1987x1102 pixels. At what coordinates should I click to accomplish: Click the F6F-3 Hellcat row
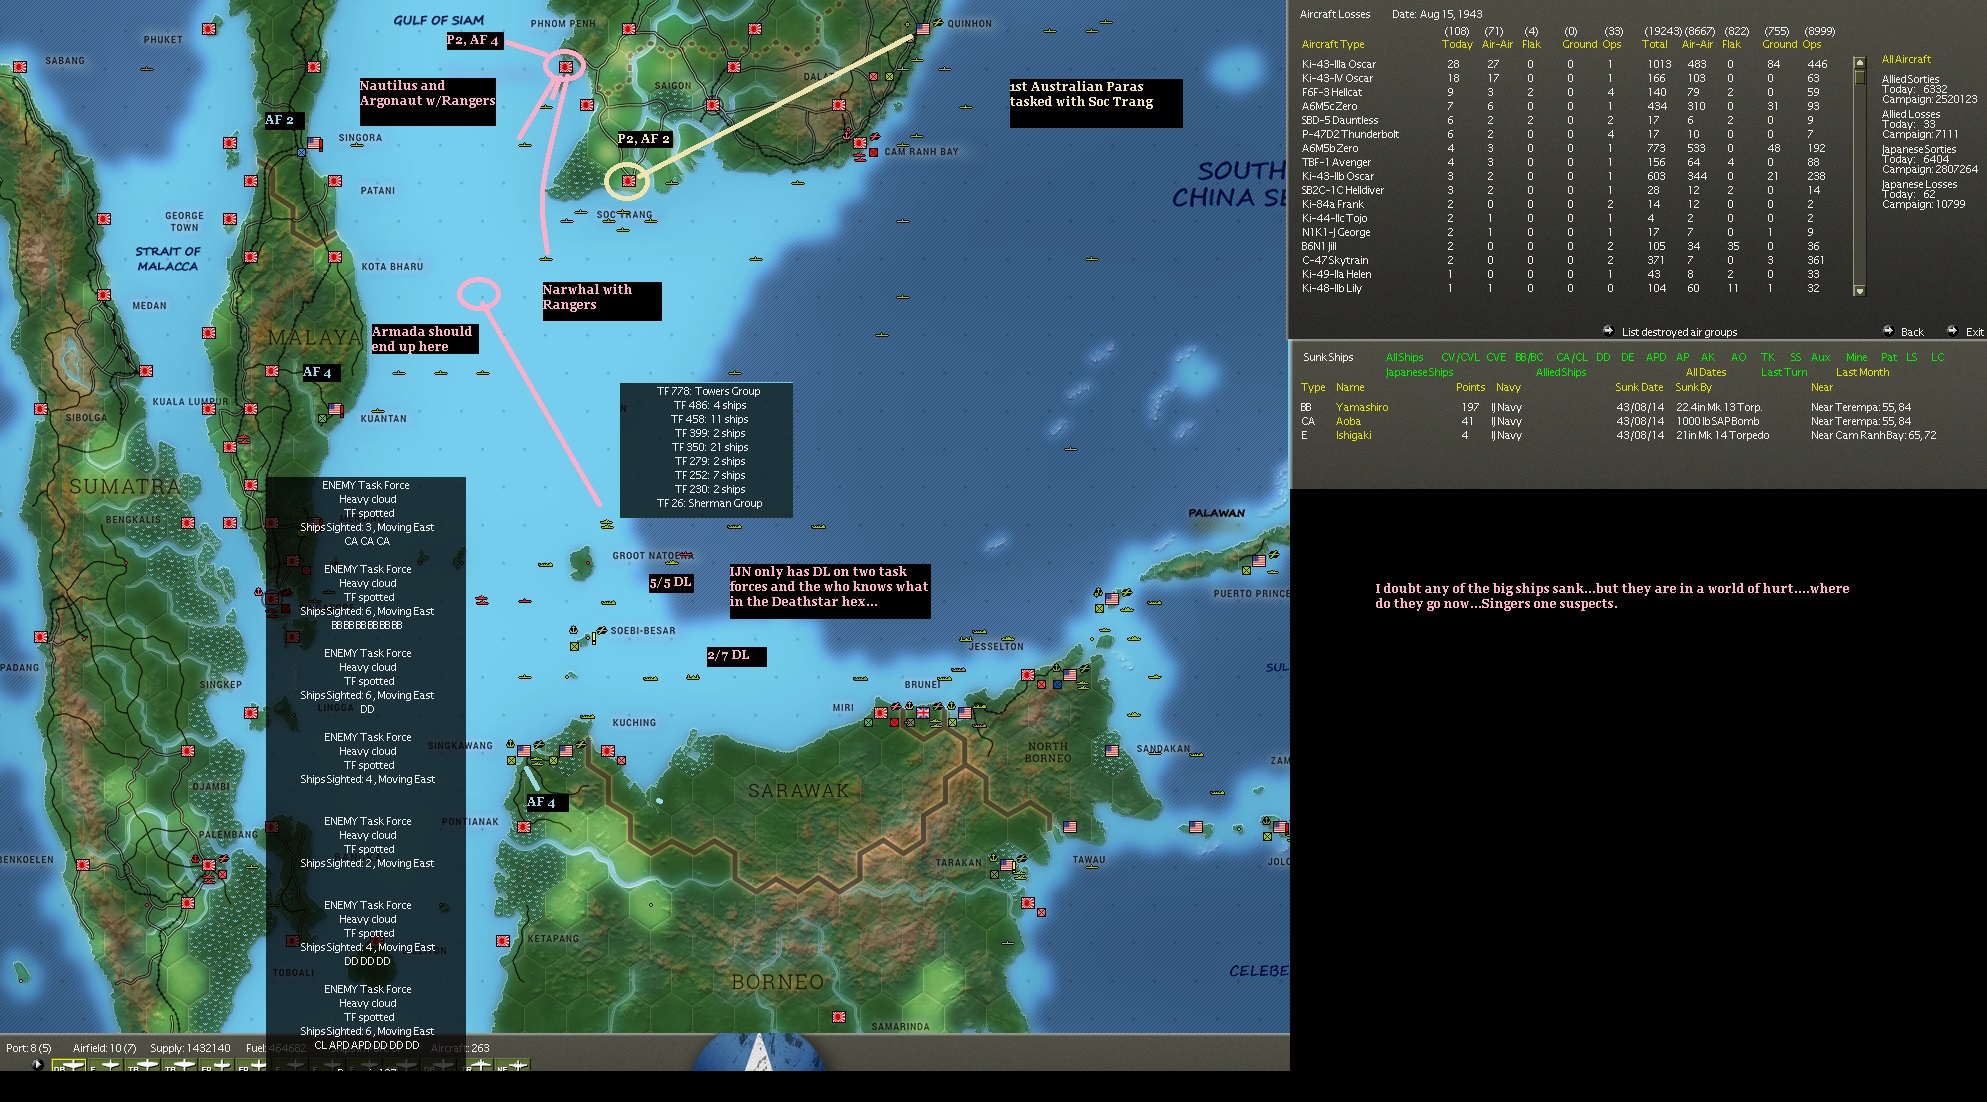click(x=1564, y=92)
